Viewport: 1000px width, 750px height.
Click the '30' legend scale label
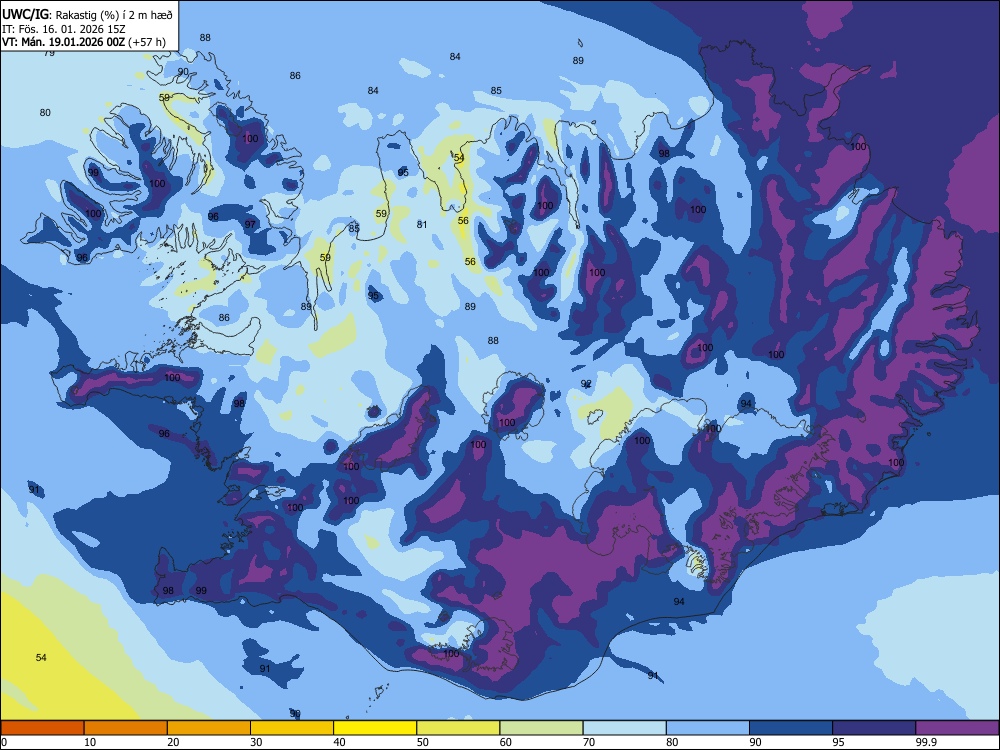(256, 742)
